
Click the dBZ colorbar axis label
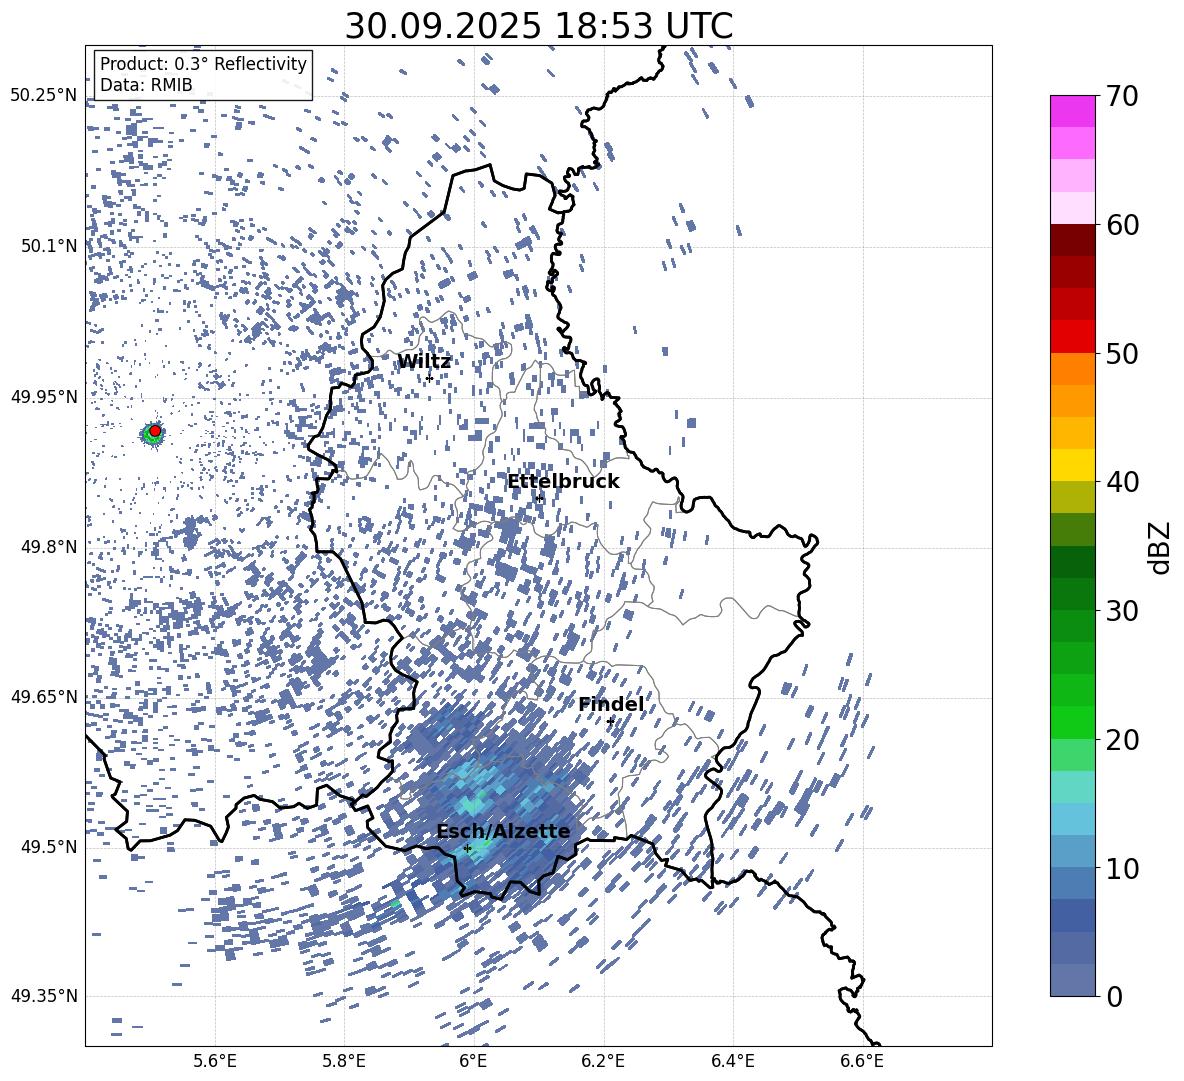pos(1161,547)
